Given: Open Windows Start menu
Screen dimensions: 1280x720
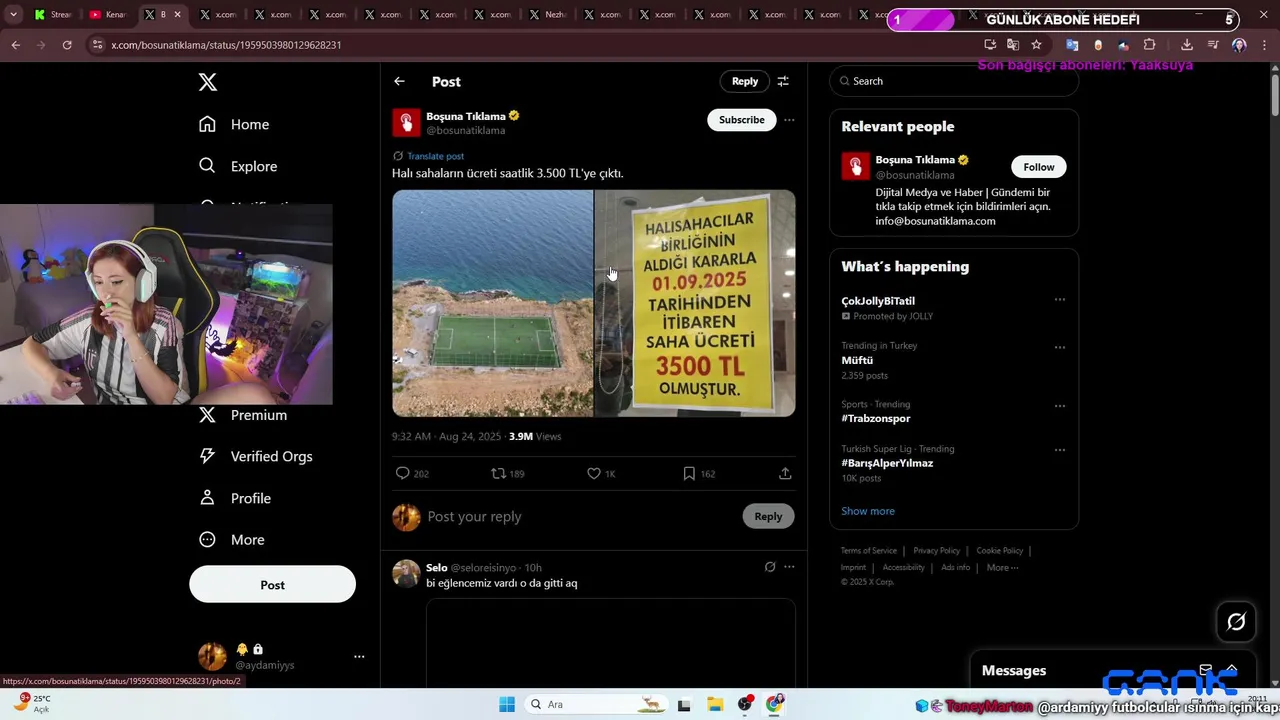Looking at the screenshot, I should pyautogui.click(x=507, y=704).
